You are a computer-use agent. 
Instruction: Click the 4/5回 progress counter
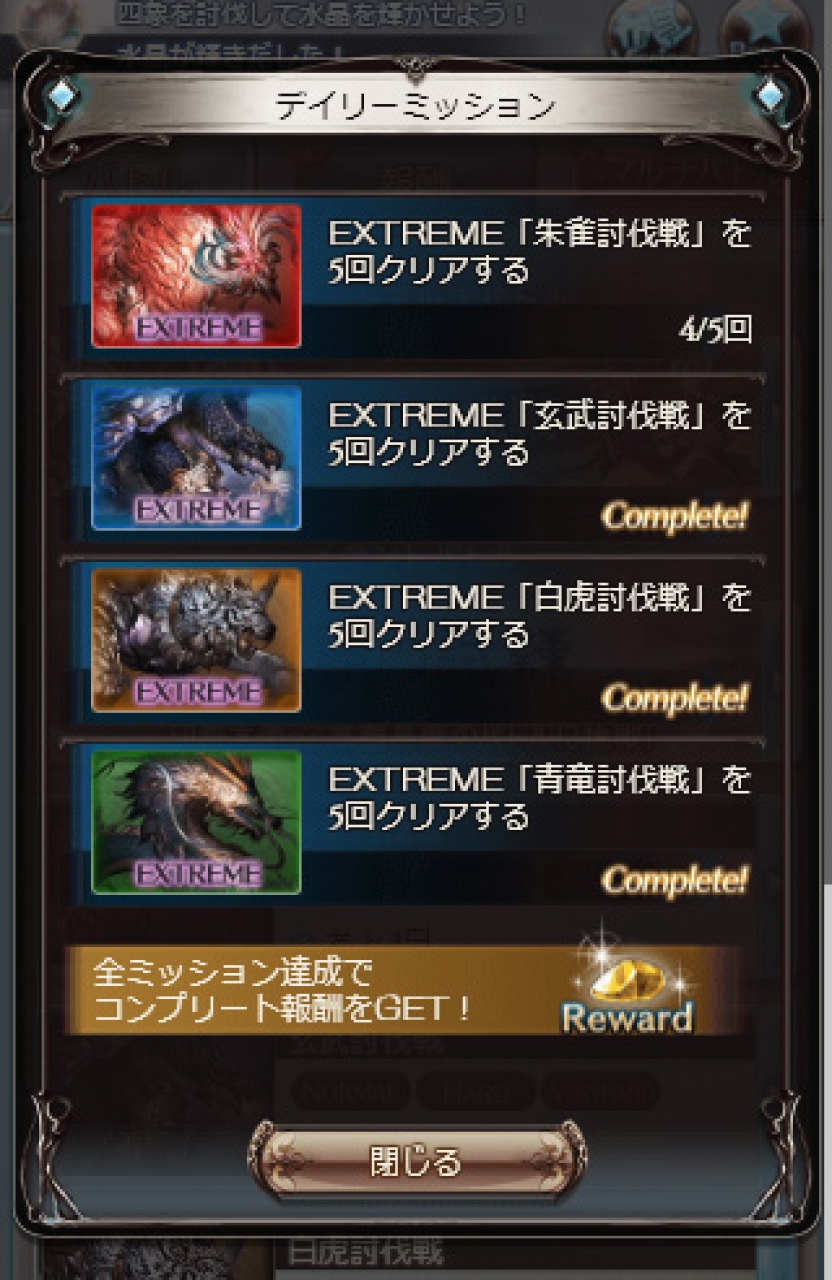tap(713, 329)
